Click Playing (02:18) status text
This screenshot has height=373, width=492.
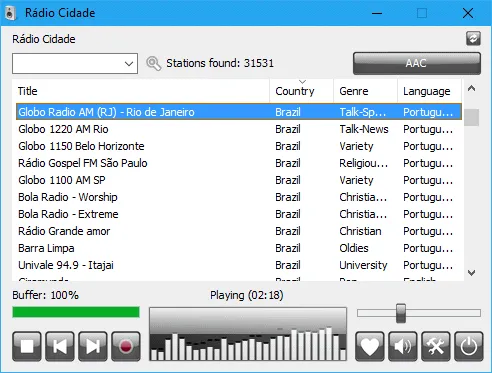(247, 295)
